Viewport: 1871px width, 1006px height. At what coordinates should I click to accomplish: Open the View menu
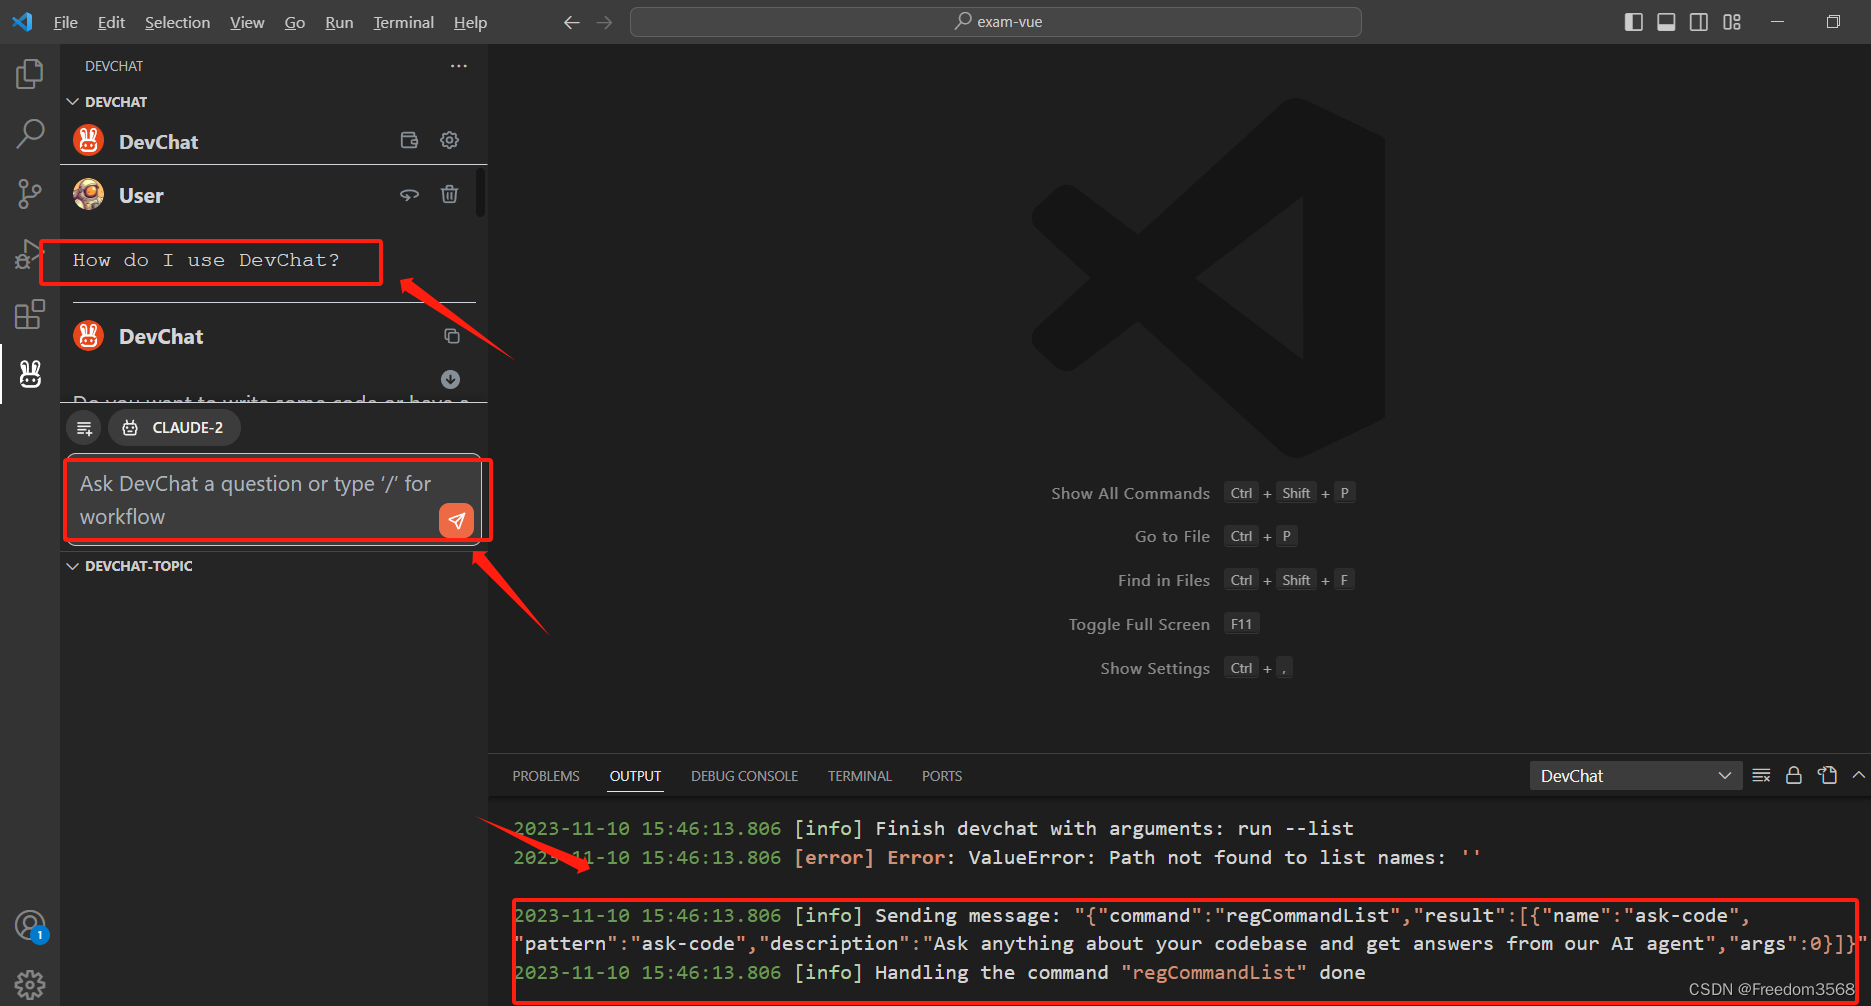(x=247, y=22)
